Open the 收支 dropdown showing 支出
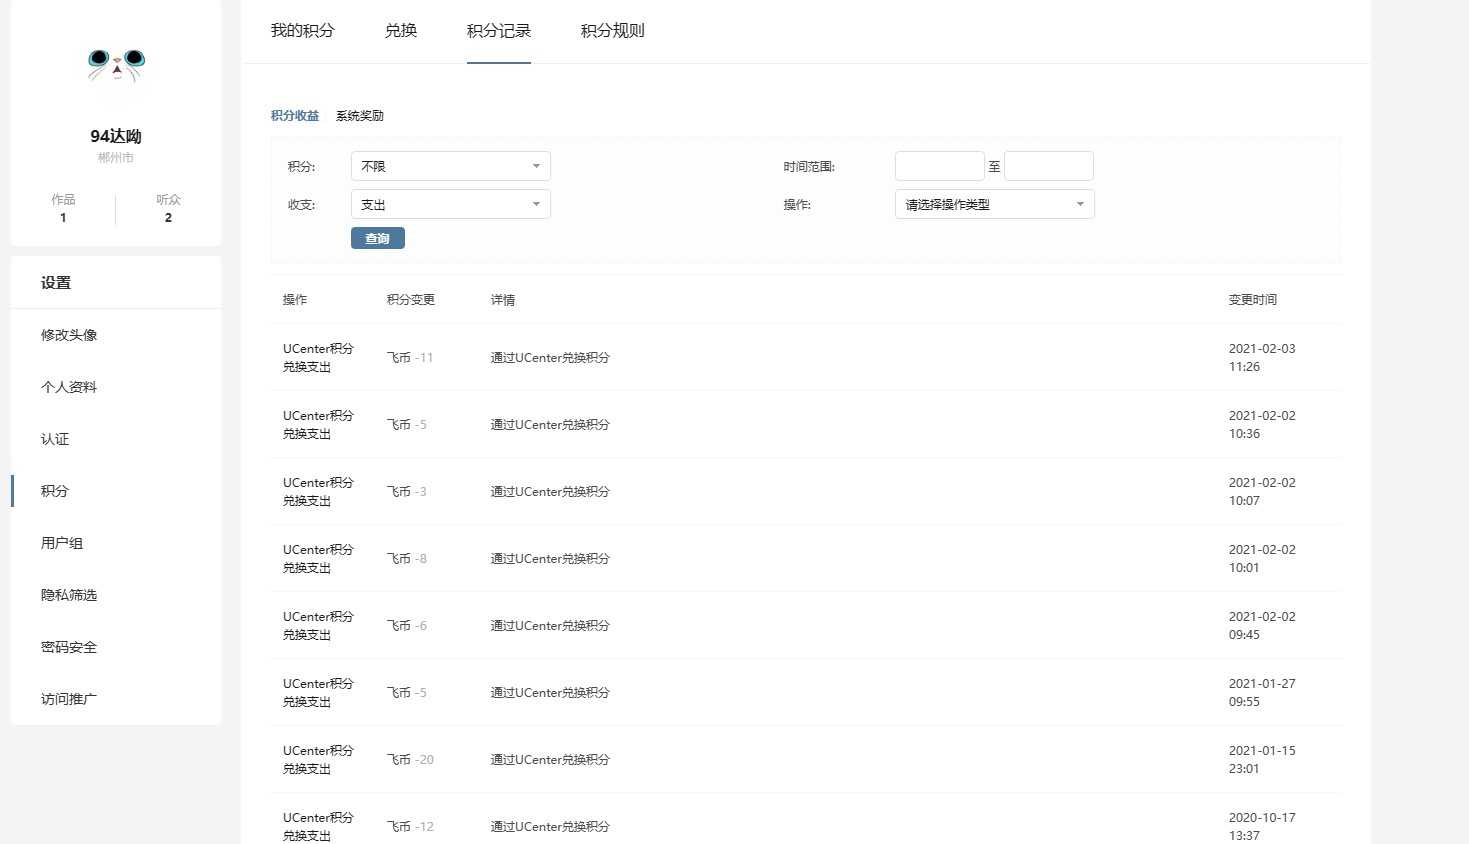 point(449,203)
